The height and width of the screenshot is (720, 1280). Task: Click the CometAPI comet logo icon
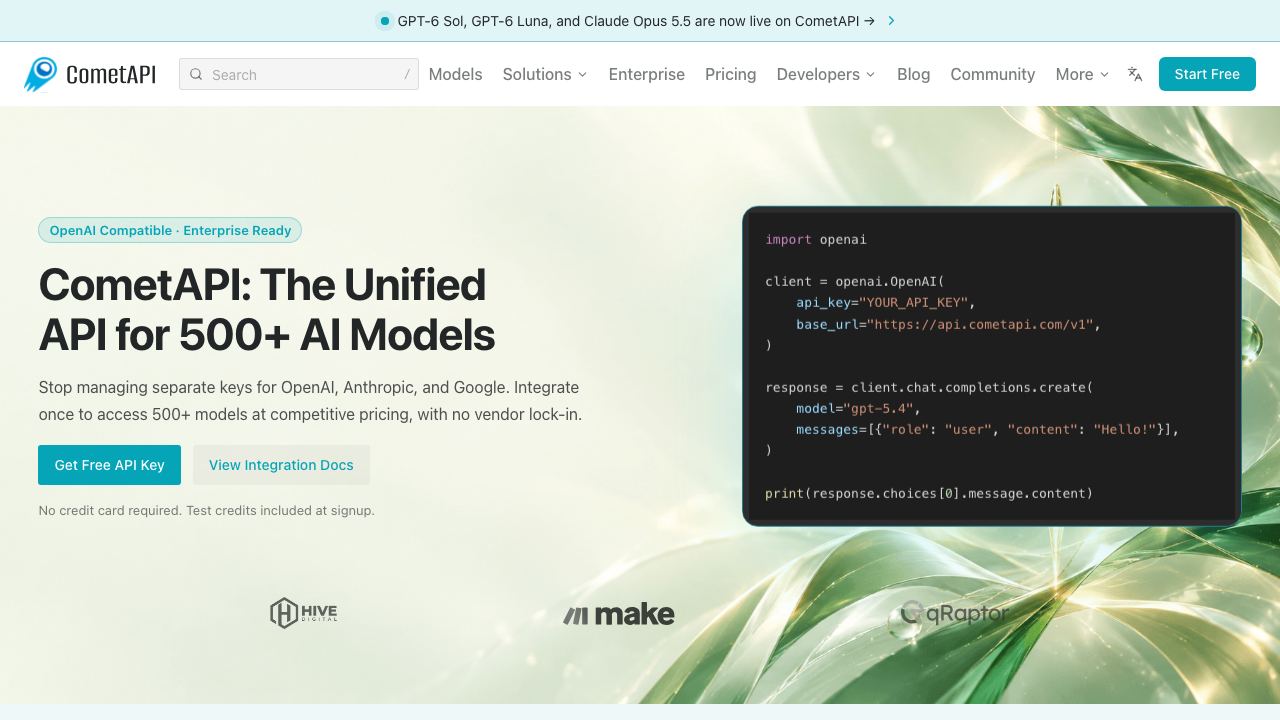click(41, 74)
